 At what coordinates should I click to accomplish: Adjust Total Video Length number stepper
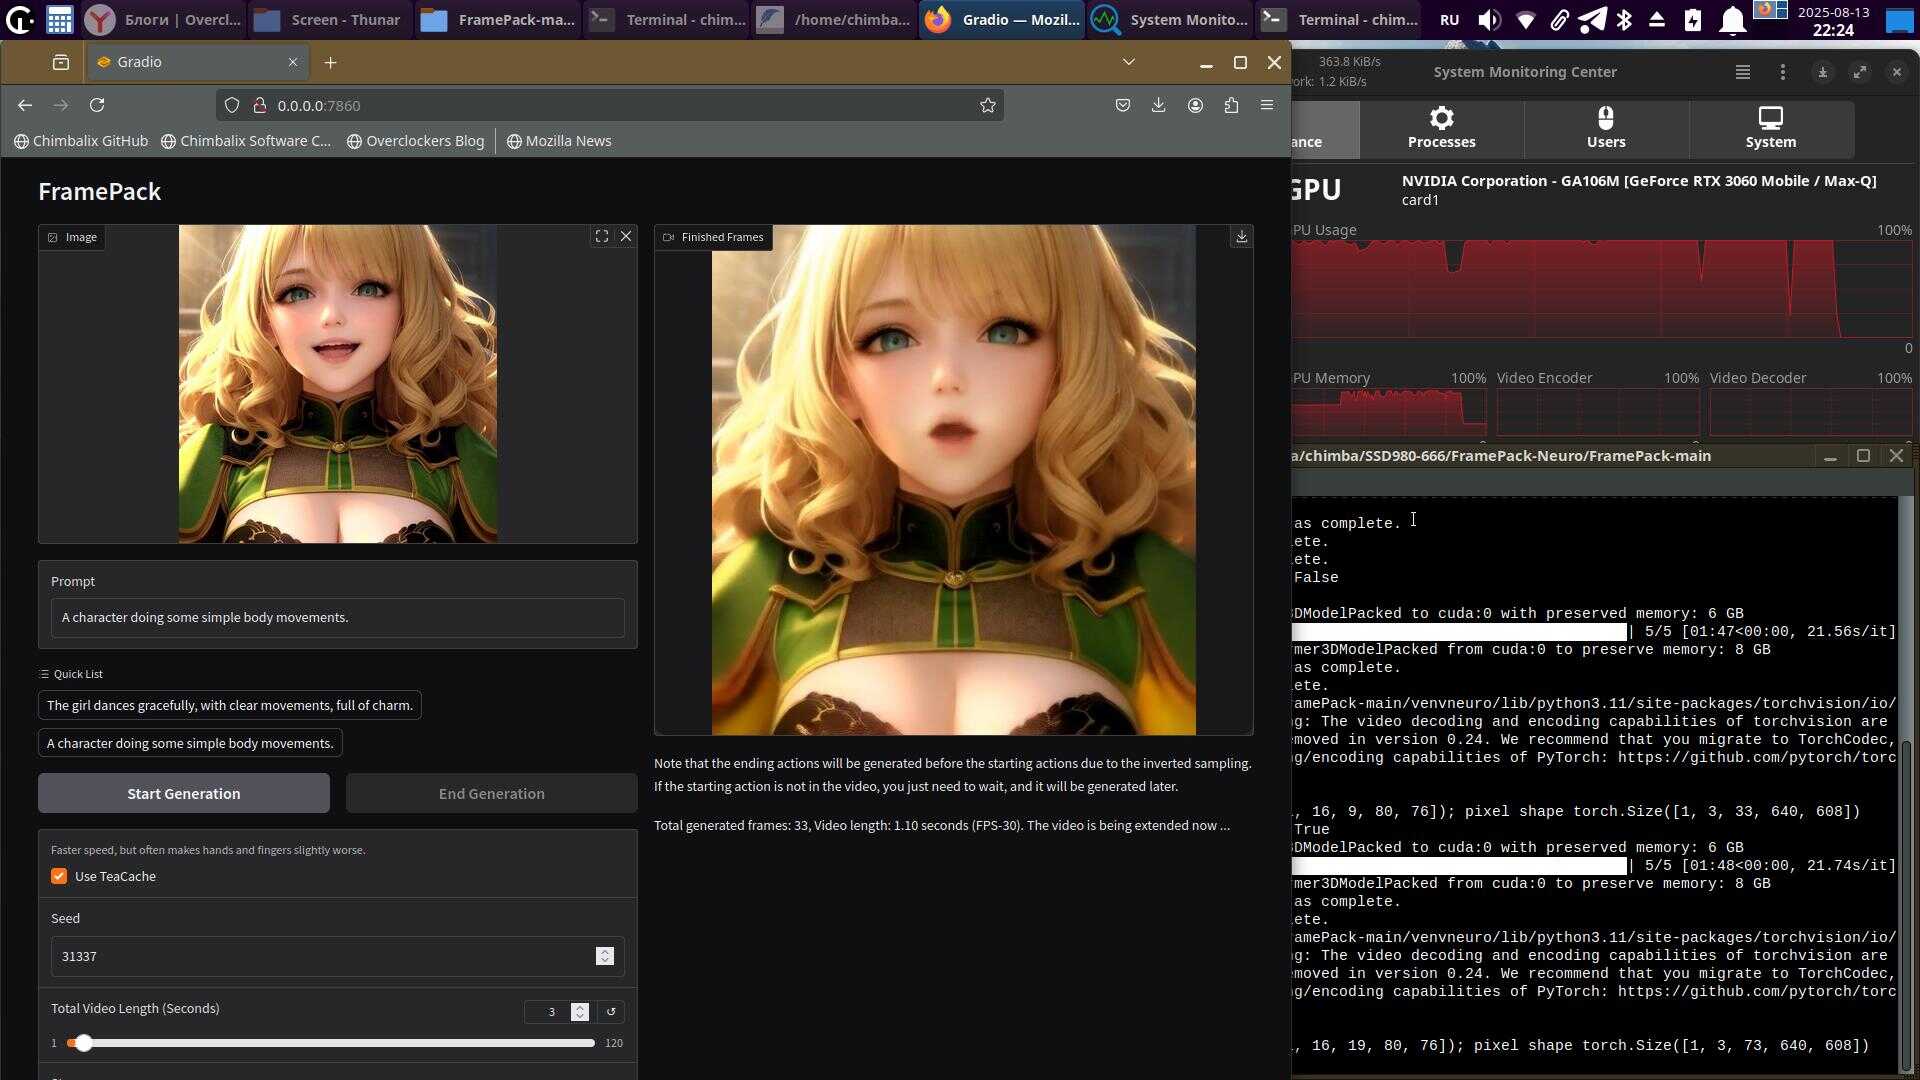click(580, 1012)
